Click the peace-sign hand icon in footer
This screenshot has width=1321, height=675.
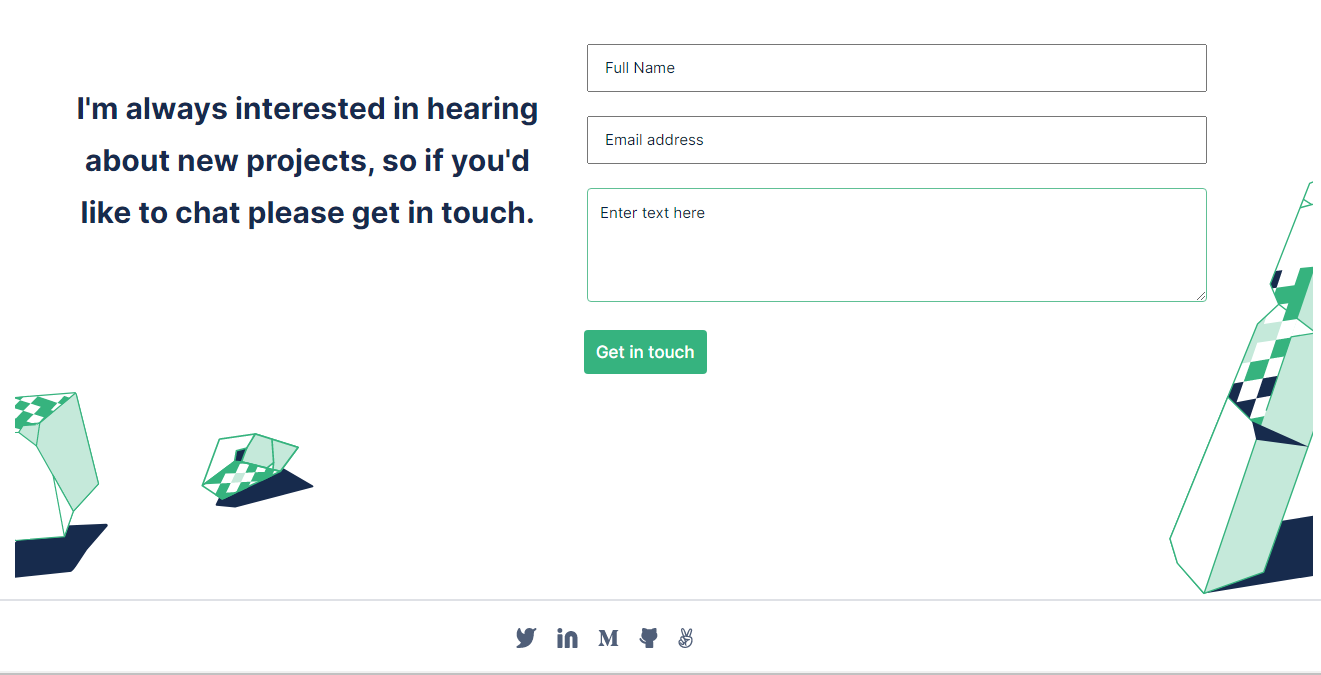pos(688,637)
